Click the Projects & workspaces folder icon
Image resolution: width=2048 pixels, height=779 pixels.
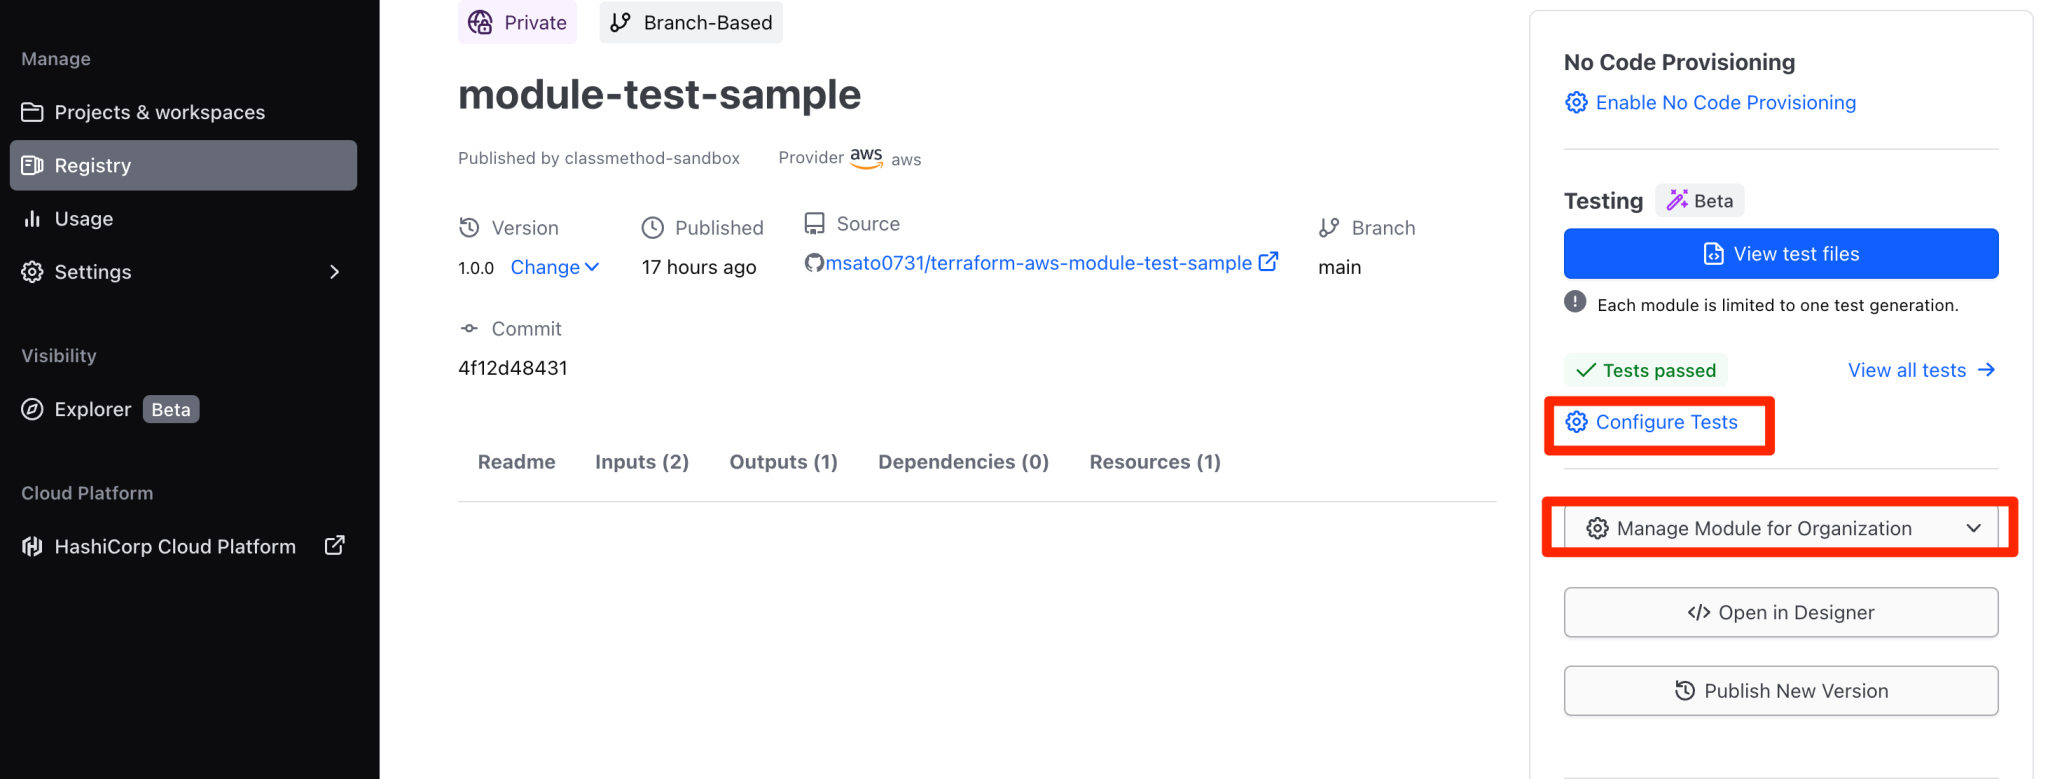coord(32,112)
